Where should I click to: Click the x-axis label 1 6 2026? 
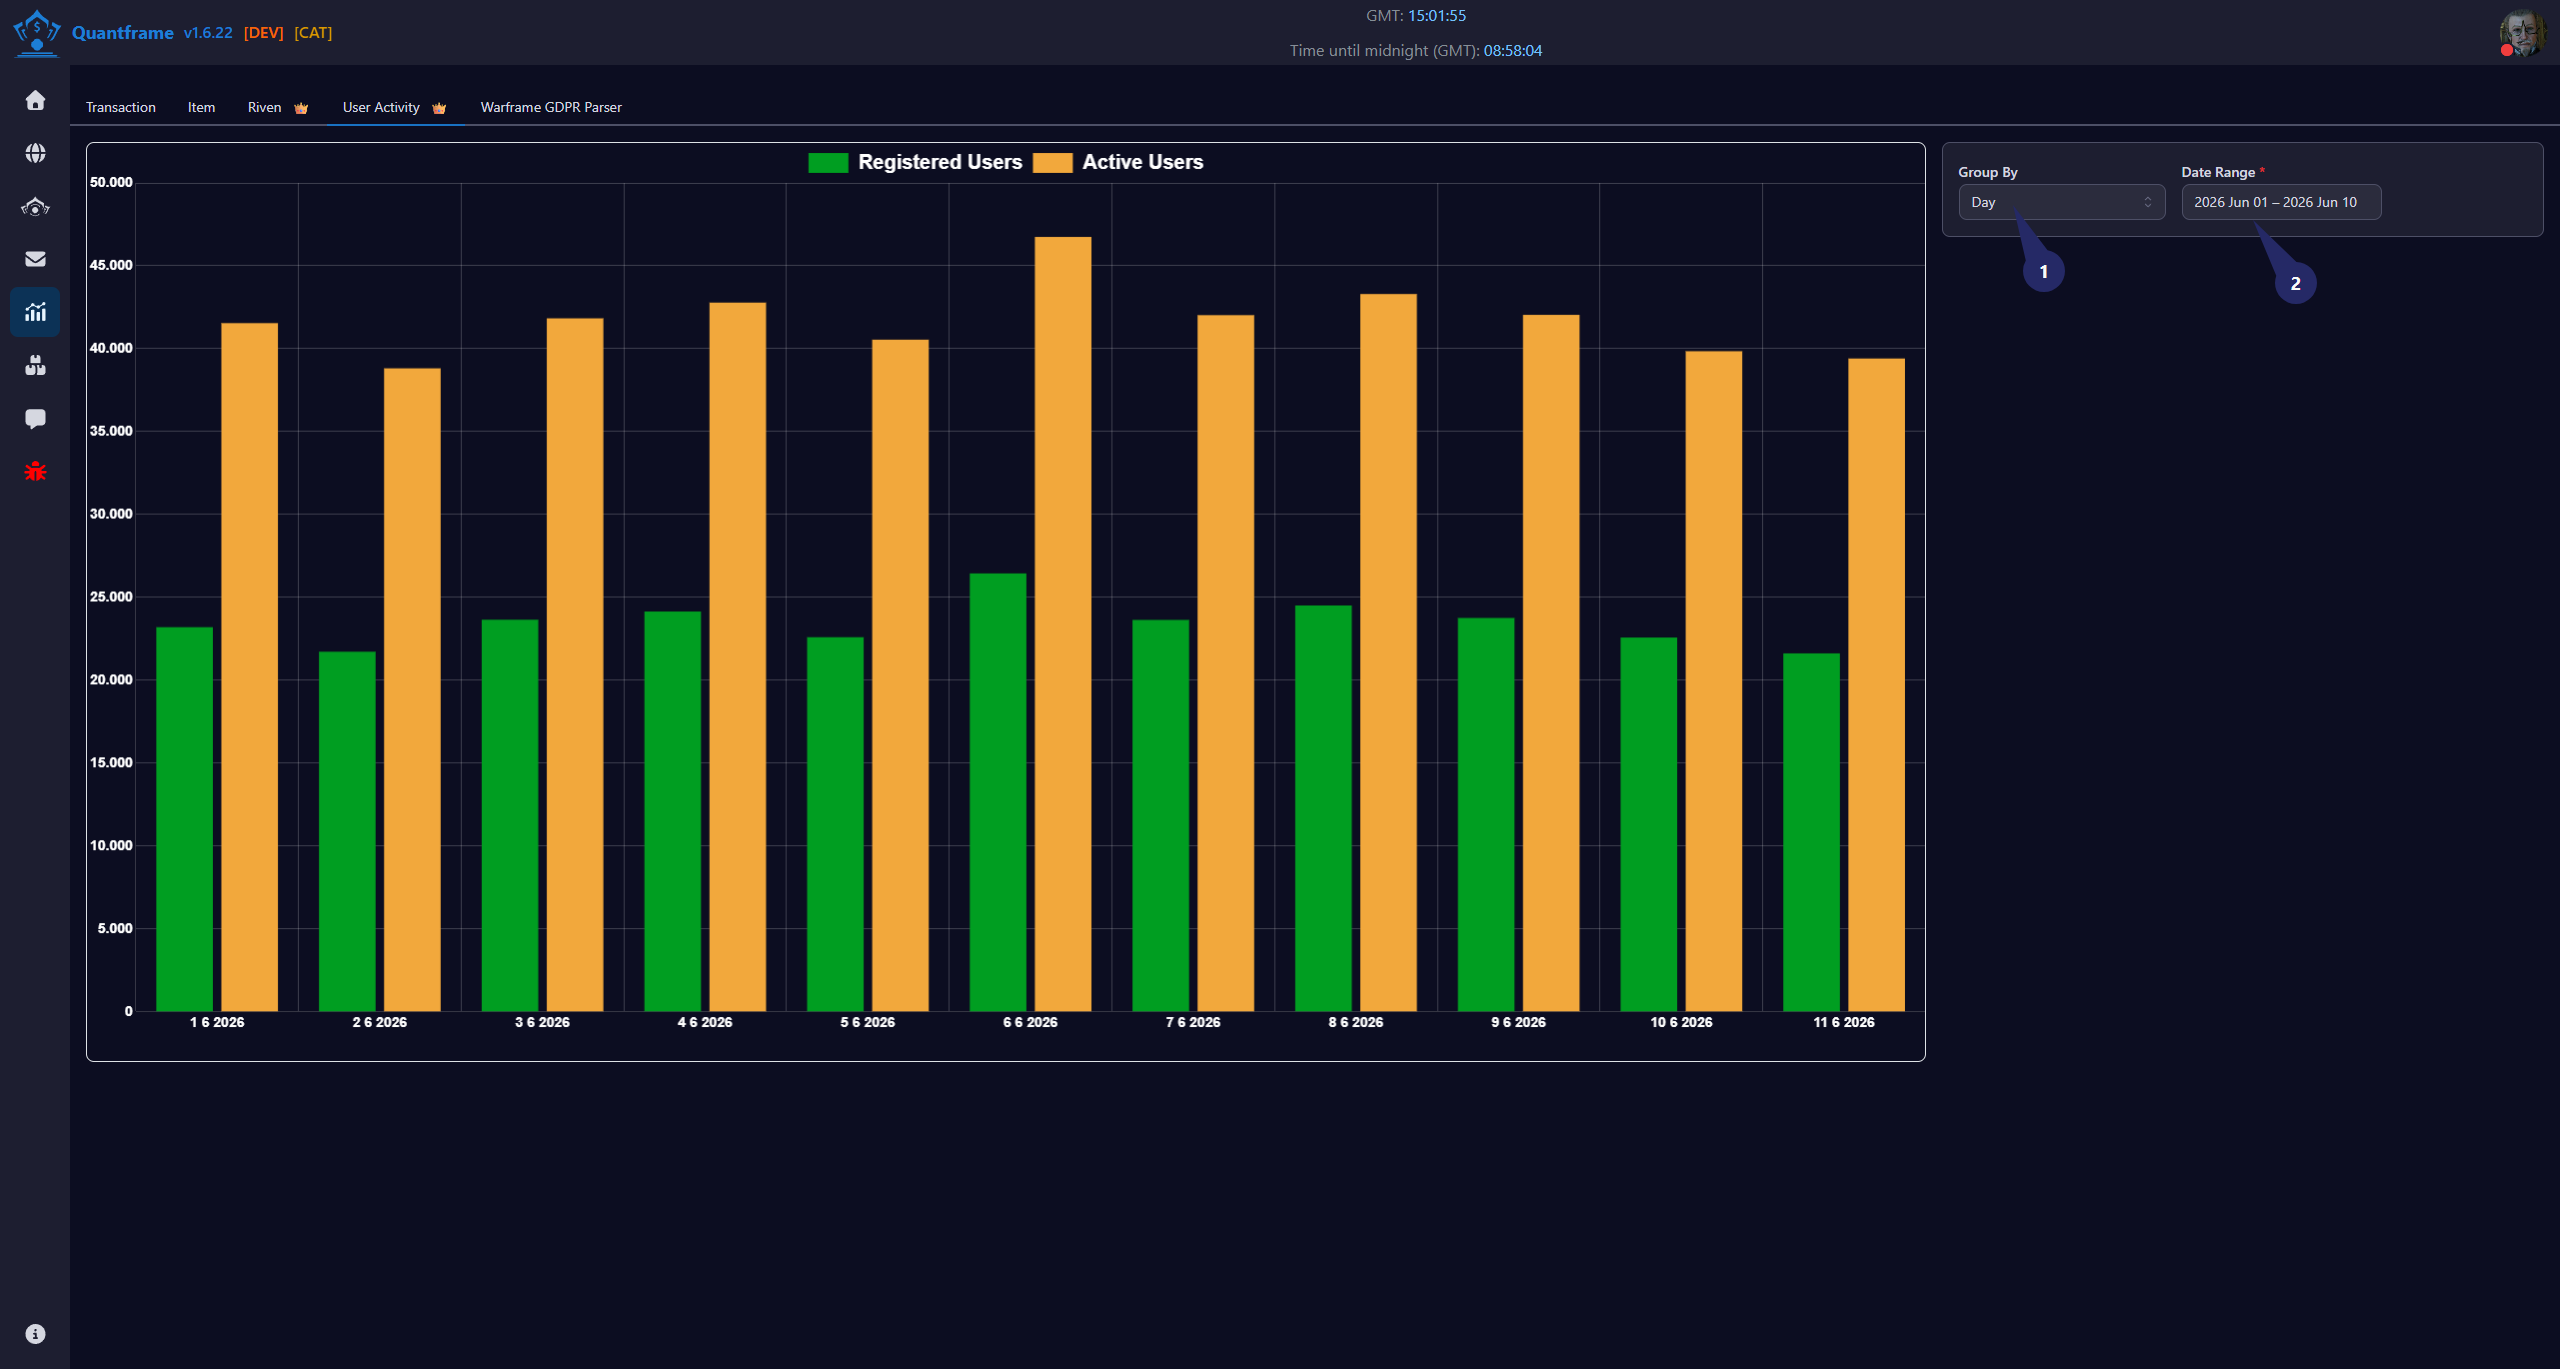point(217,1022)
